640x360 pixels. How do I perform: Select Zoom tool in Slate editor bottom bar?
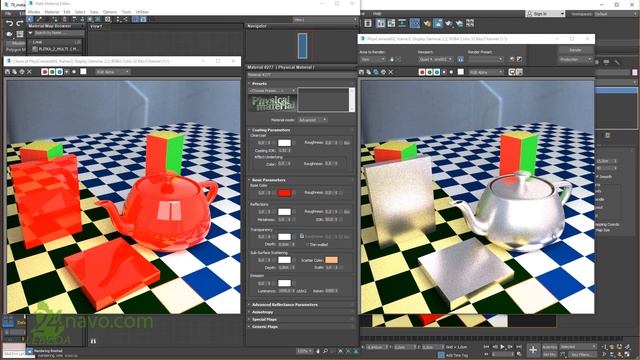[x=325, y=351]
